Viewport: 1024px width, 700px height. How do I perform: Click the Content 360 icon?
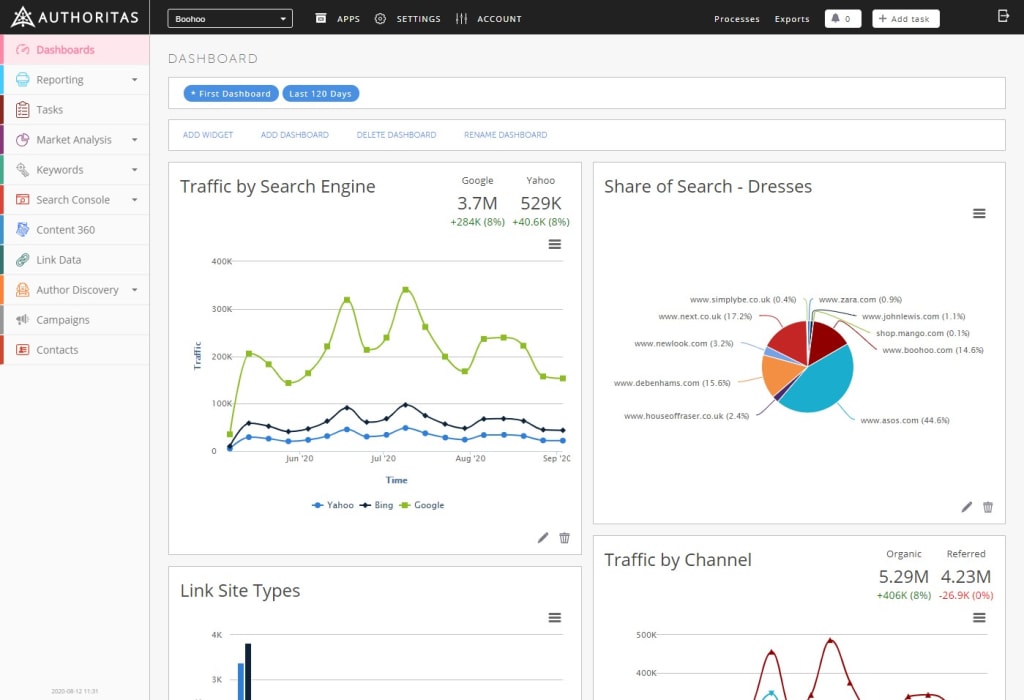pos(23,230)
